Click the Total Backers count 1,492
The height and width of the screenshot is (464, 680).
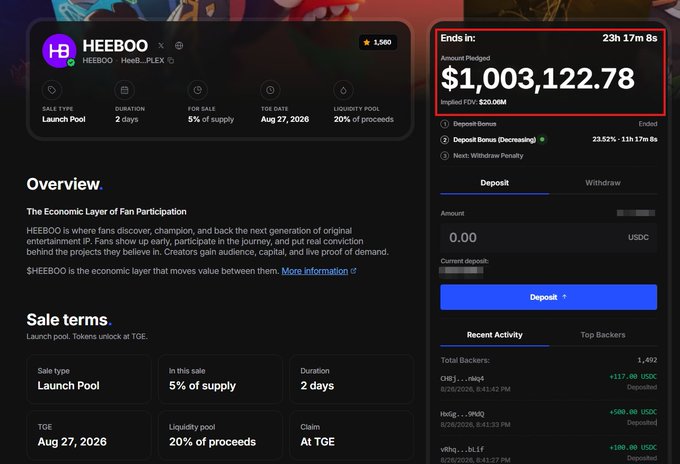(647, 360)
